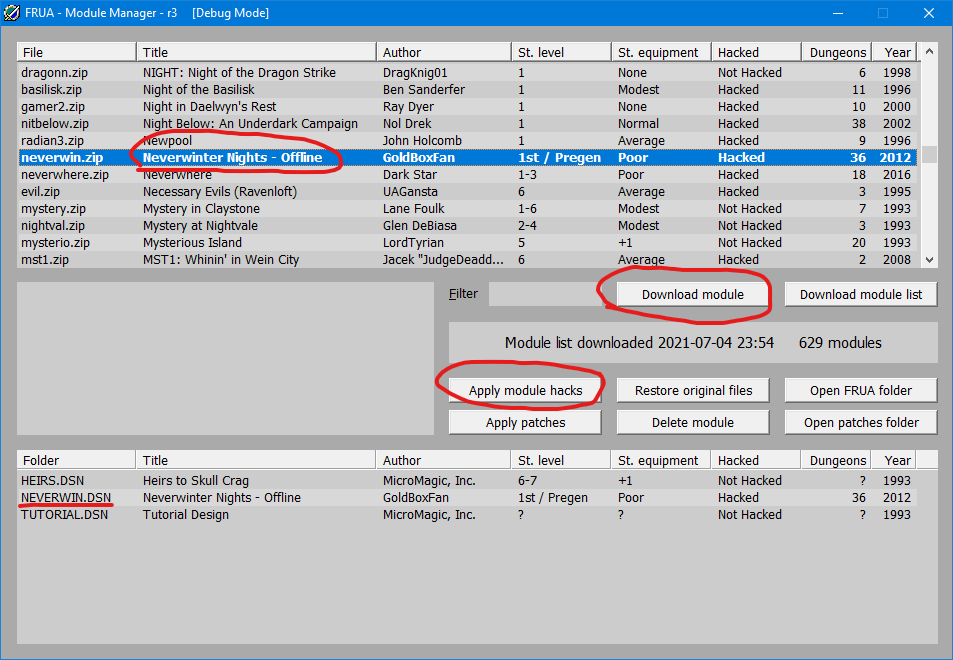Select the dragonn.zip row
Viewport: 953px width, 660px height.
pyautogui.click(x=467, y=72)
